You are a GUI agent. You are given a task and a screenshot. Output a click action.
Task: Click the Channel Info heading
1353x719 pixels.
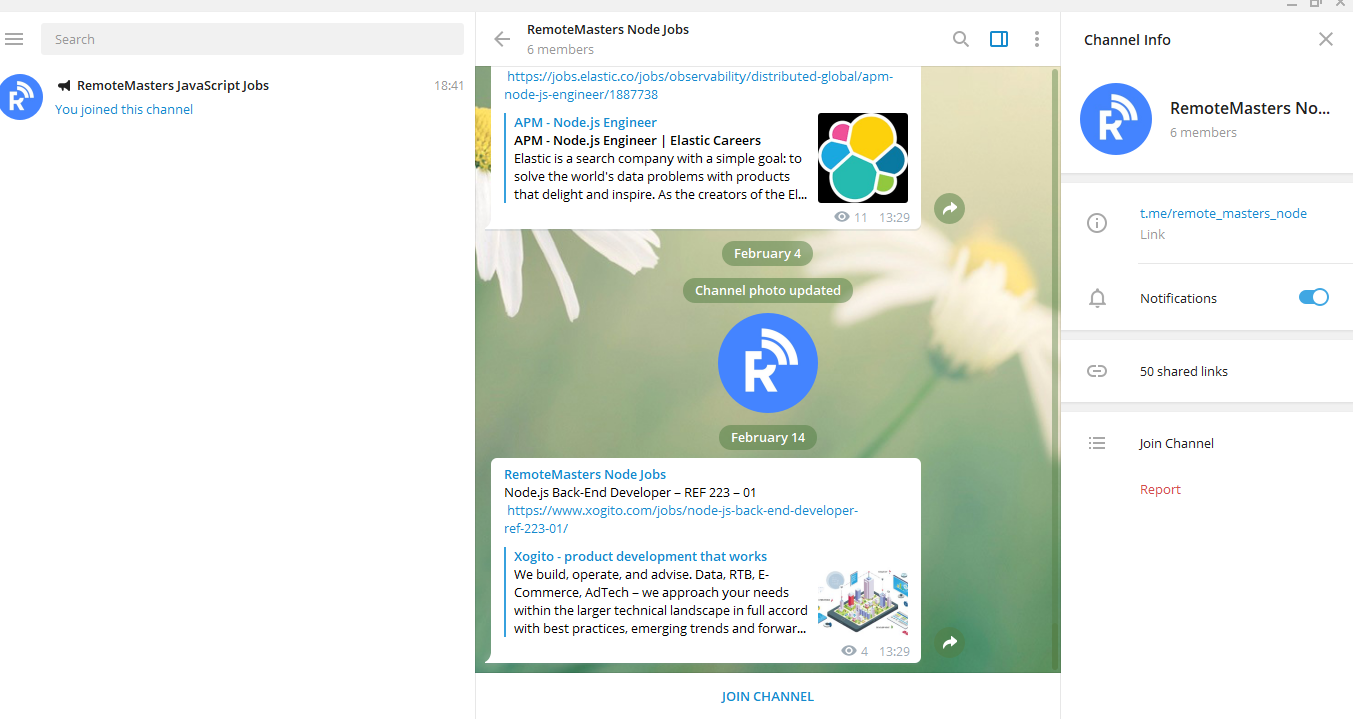1127,39
